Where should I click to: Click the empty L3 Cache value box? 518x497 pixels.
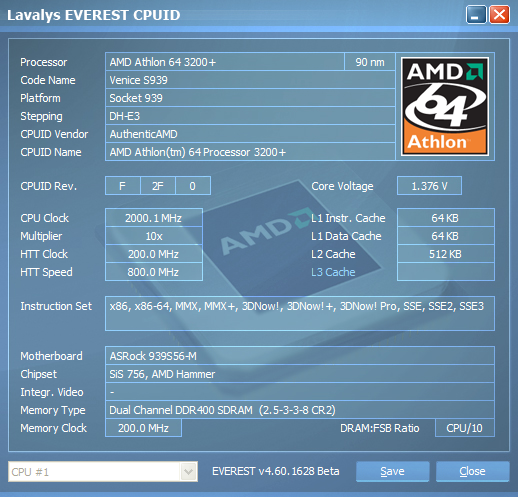[x=446, y=272]
